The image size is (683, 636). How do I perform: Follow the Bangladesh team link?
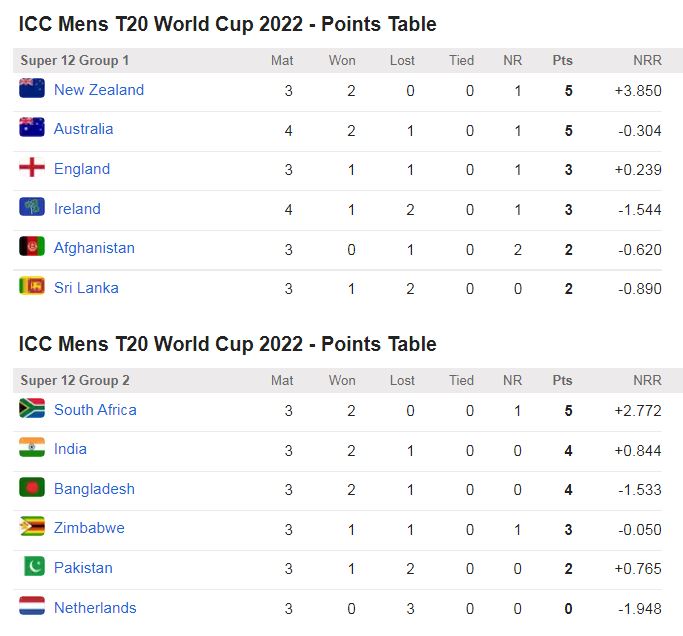click(x=94, y=489)
